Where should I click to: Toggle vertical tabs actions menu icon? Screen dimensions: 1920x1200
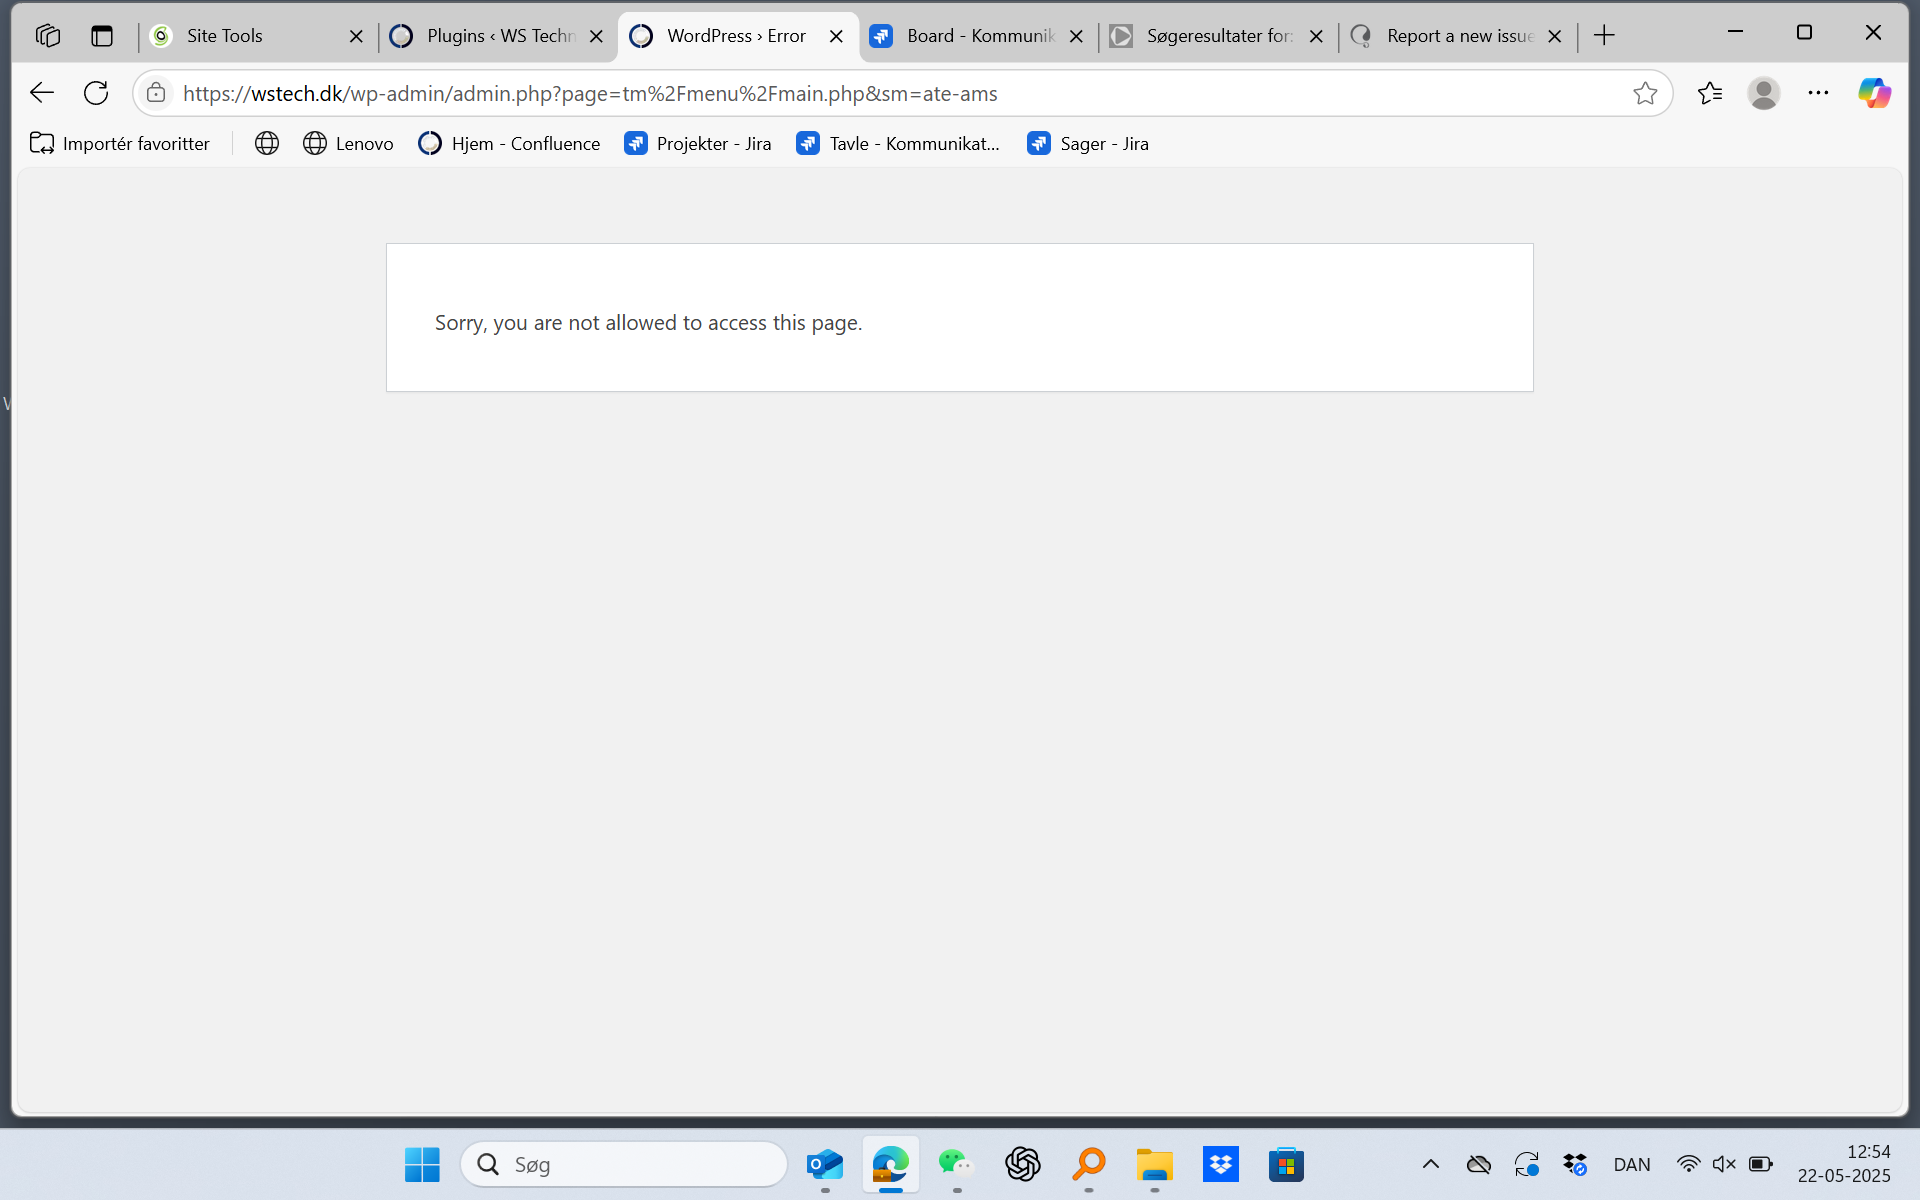coord(102,36)
